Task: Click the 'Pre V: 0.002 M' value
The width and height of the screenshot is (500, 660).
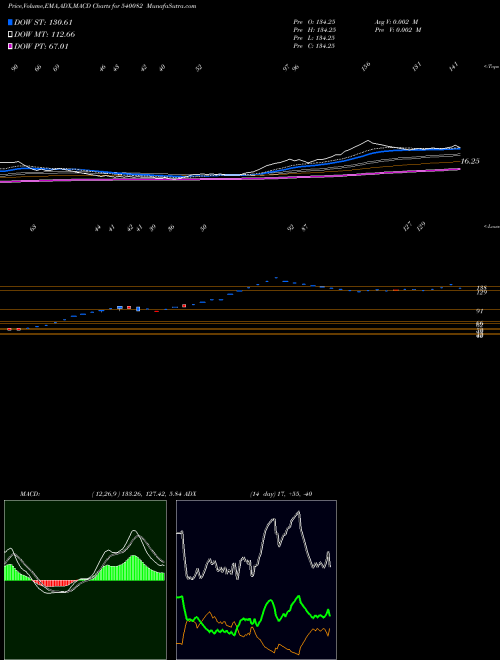Action: point(398,30)
